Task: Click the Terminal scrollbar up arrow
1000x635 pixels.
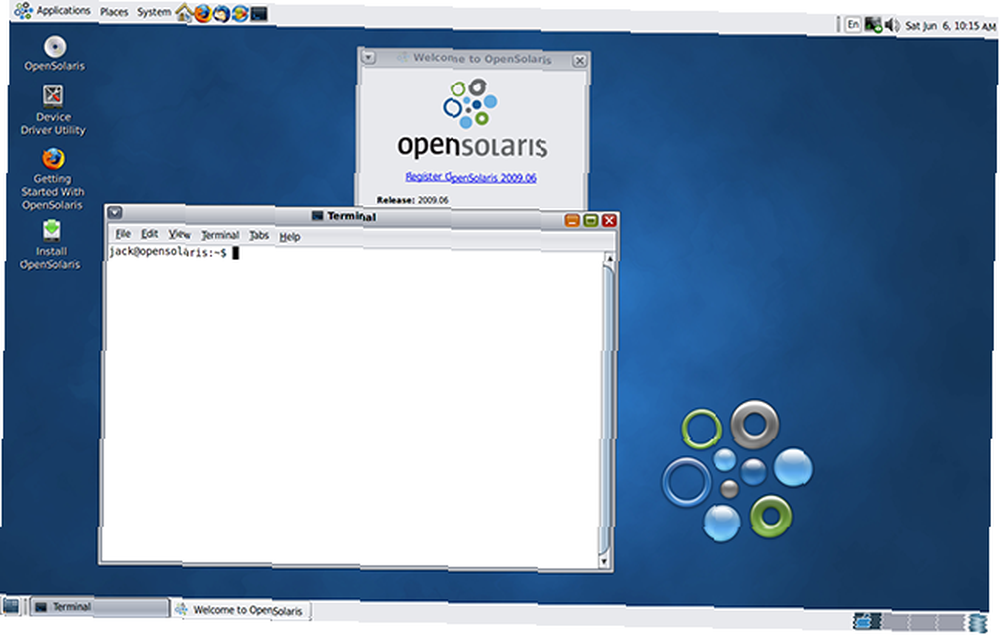Action: click(609, 258)
